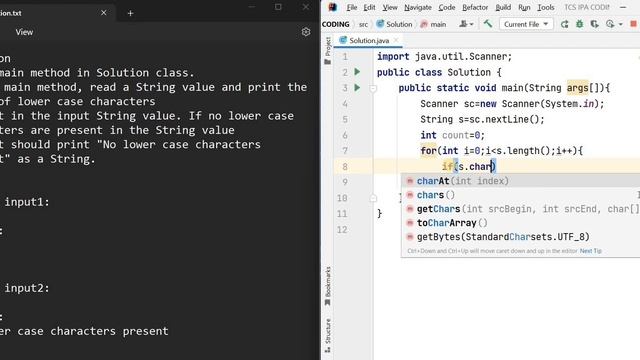Open the Navigate menu

[418, 7]
